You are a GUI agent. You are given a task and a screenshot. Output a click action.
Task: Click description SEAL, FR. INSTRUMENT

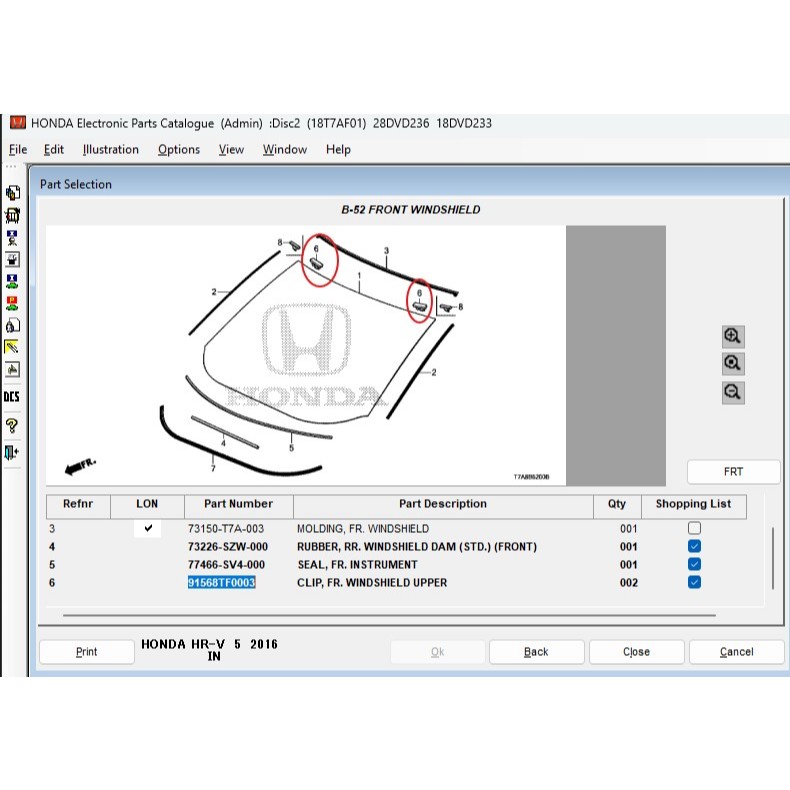357,565
